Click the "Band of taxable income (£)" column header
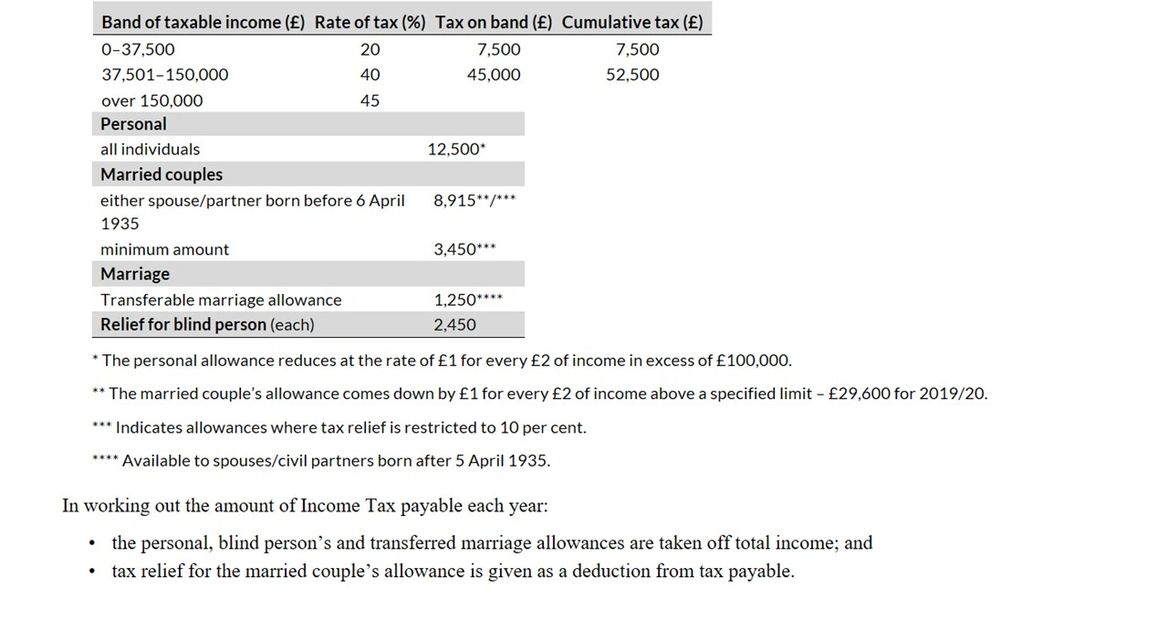1168x620 pixels. [x=203, y=22]
